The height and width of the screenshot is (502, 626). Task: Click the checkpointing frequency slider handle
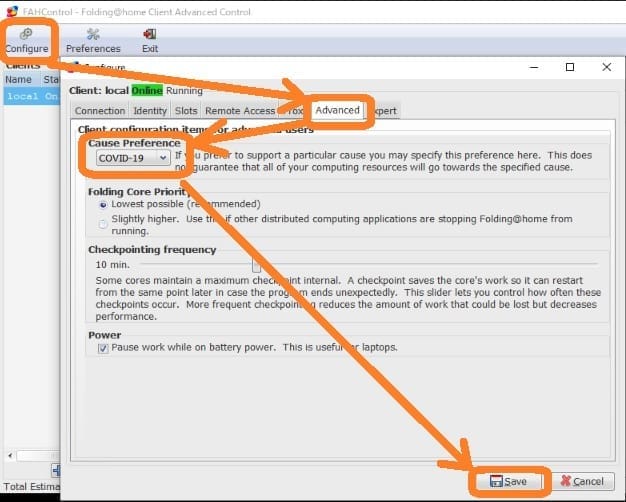[x=257, y=265]
